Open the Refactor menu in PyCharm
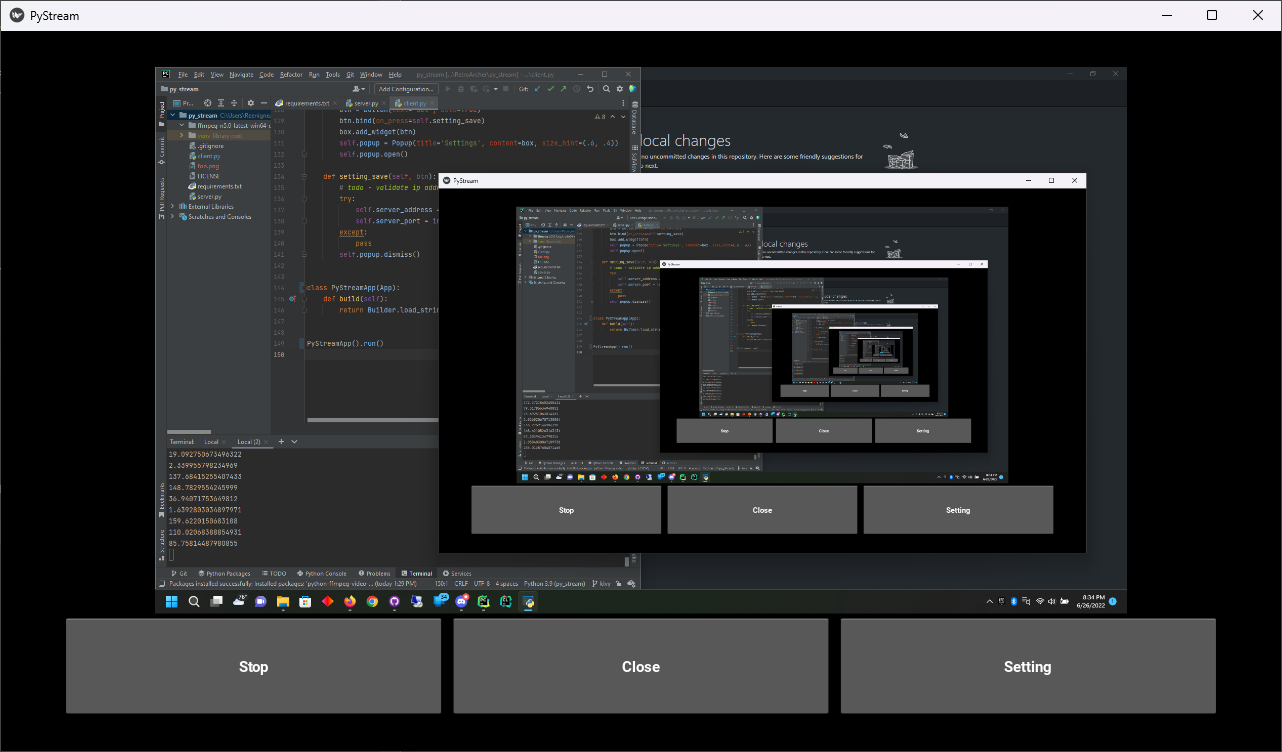 pos(291,75)
